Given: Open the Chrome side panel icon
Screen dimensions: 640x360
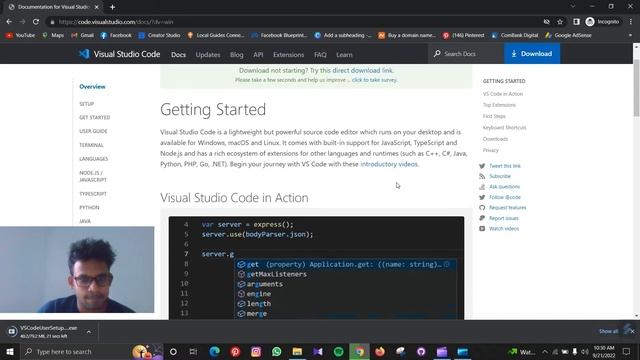Looking at the screenshot, I should [576, 22].
